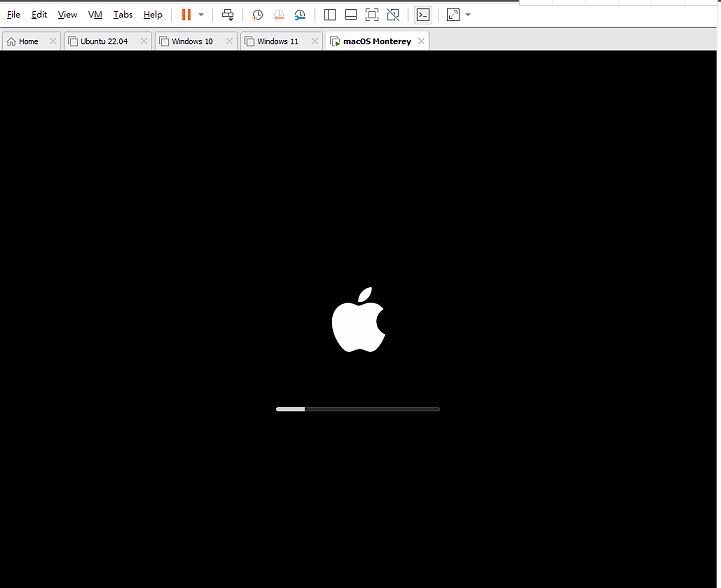721x588 pixels.
Task: Open the VM menu
Action: click(95, 15)
